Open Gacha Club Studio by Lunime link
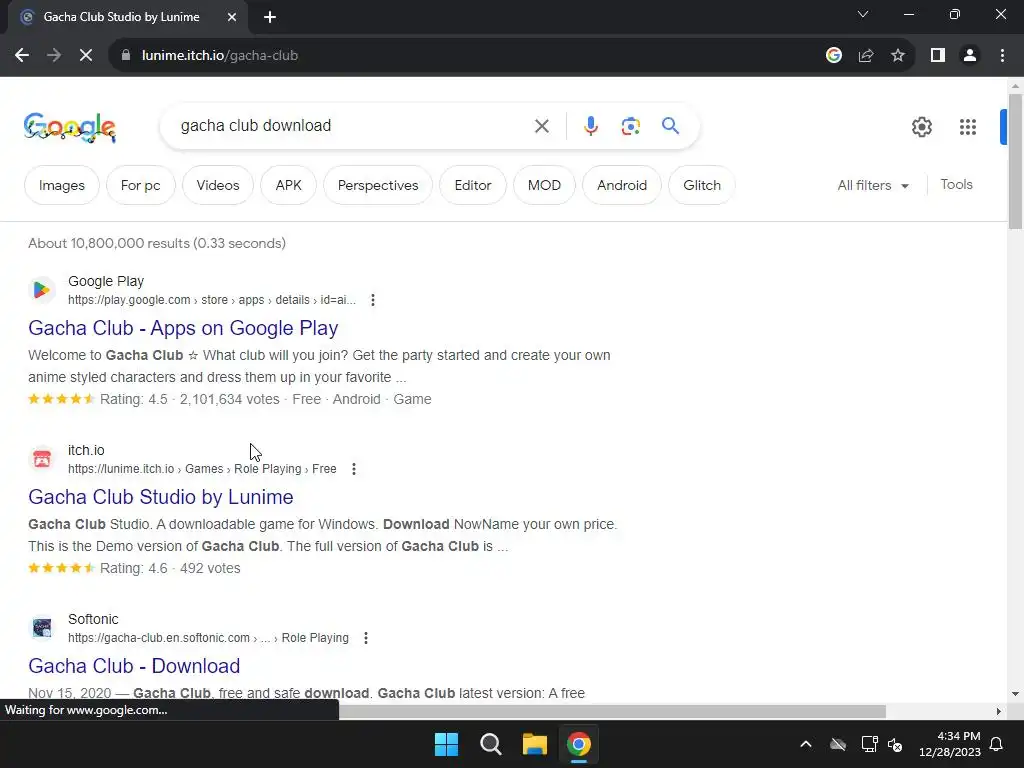Screen dimensions: 1024x768 click(x=161, y=497)
